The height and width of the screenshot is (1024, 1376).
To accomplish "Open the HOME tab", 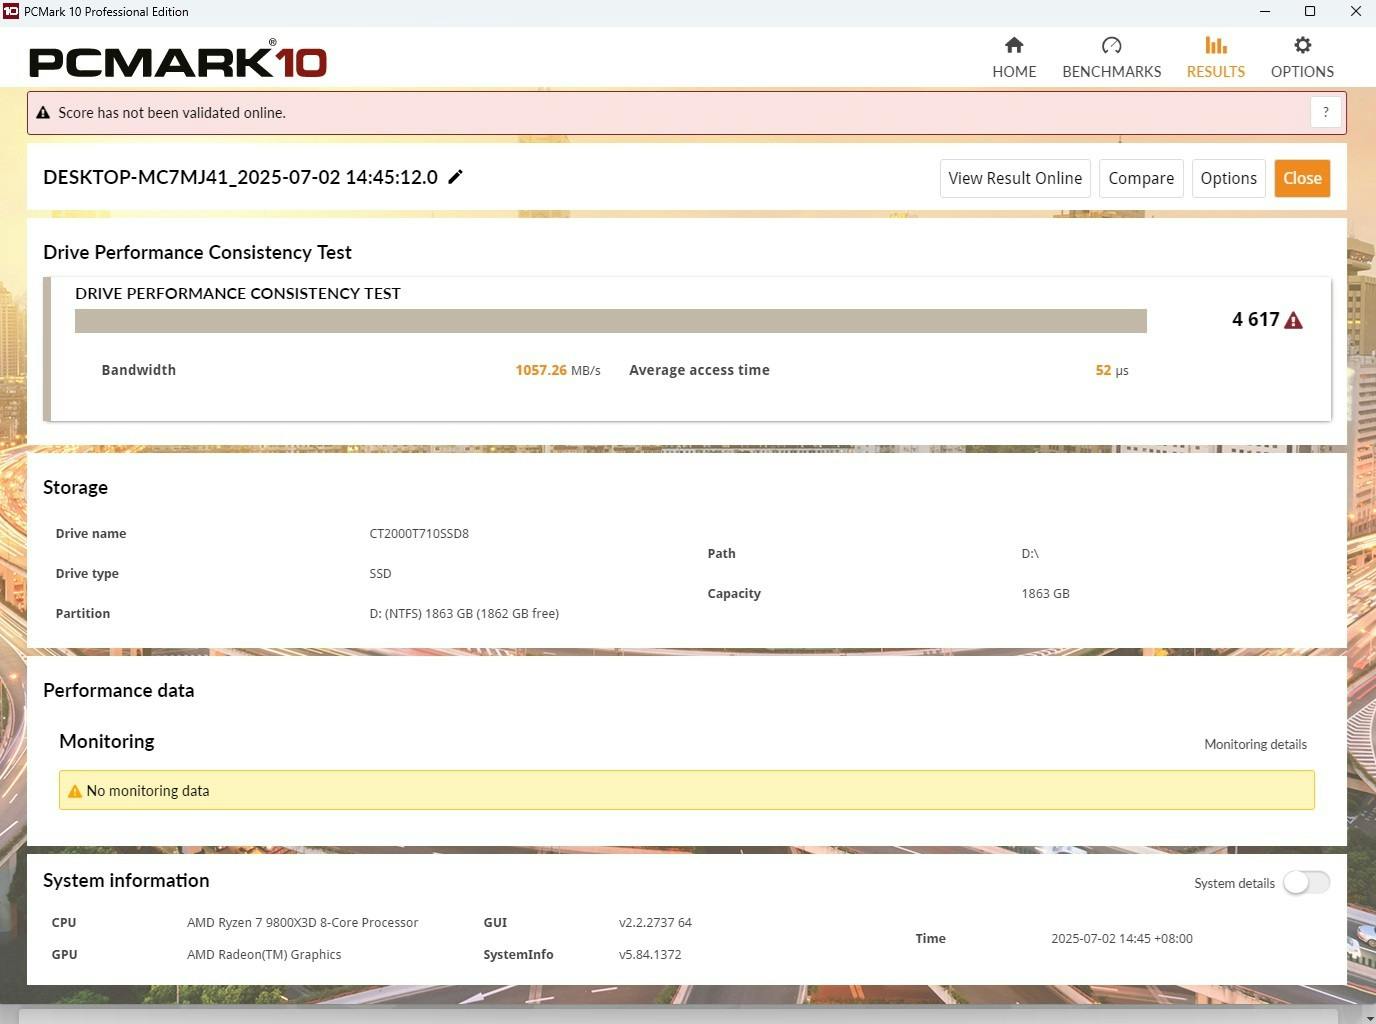I will 1014,58.
